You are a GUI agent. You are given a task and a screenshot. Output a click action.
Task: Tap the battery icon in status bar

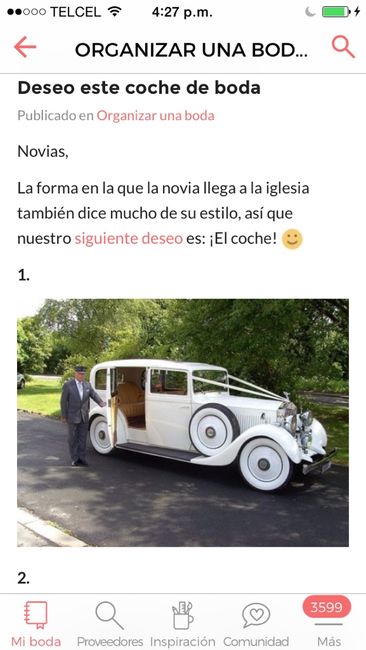click(336, 12)
